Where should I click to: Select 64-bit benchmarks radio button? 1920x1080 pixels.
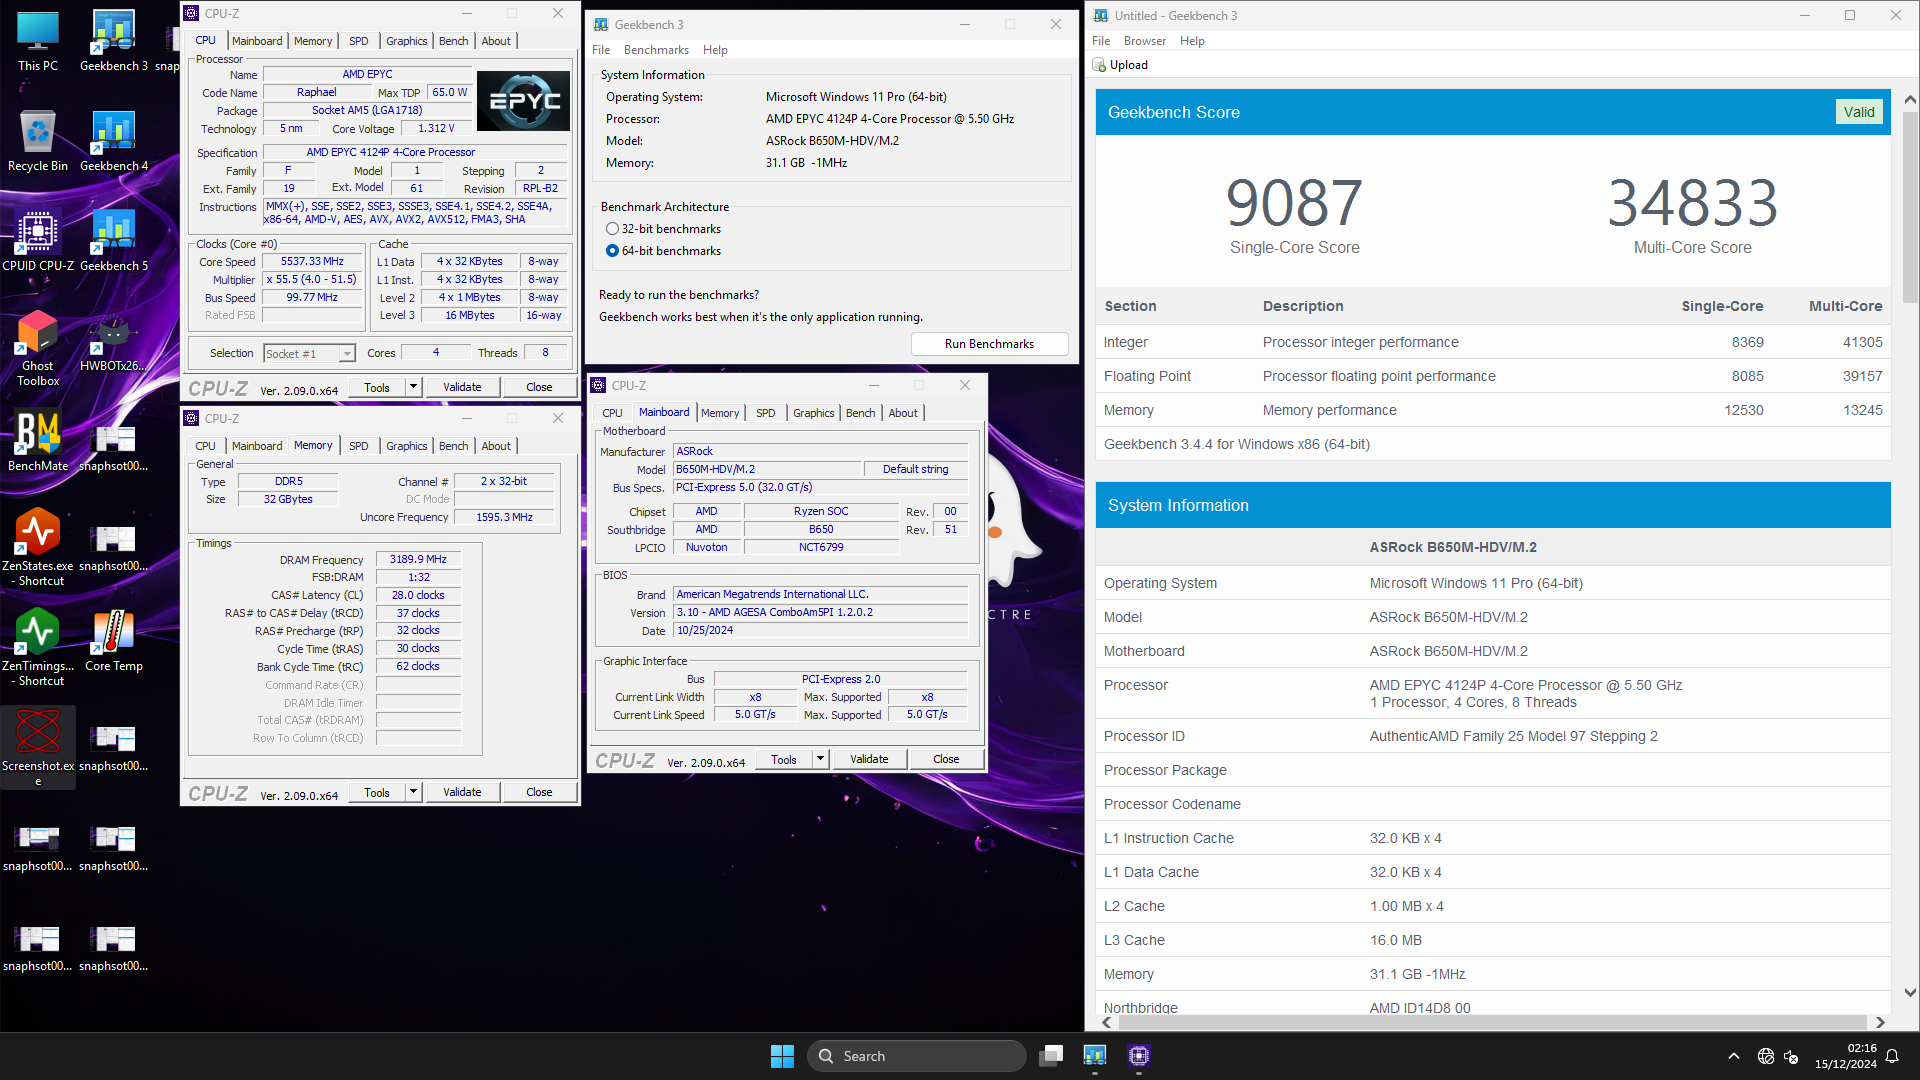[612, 251]
